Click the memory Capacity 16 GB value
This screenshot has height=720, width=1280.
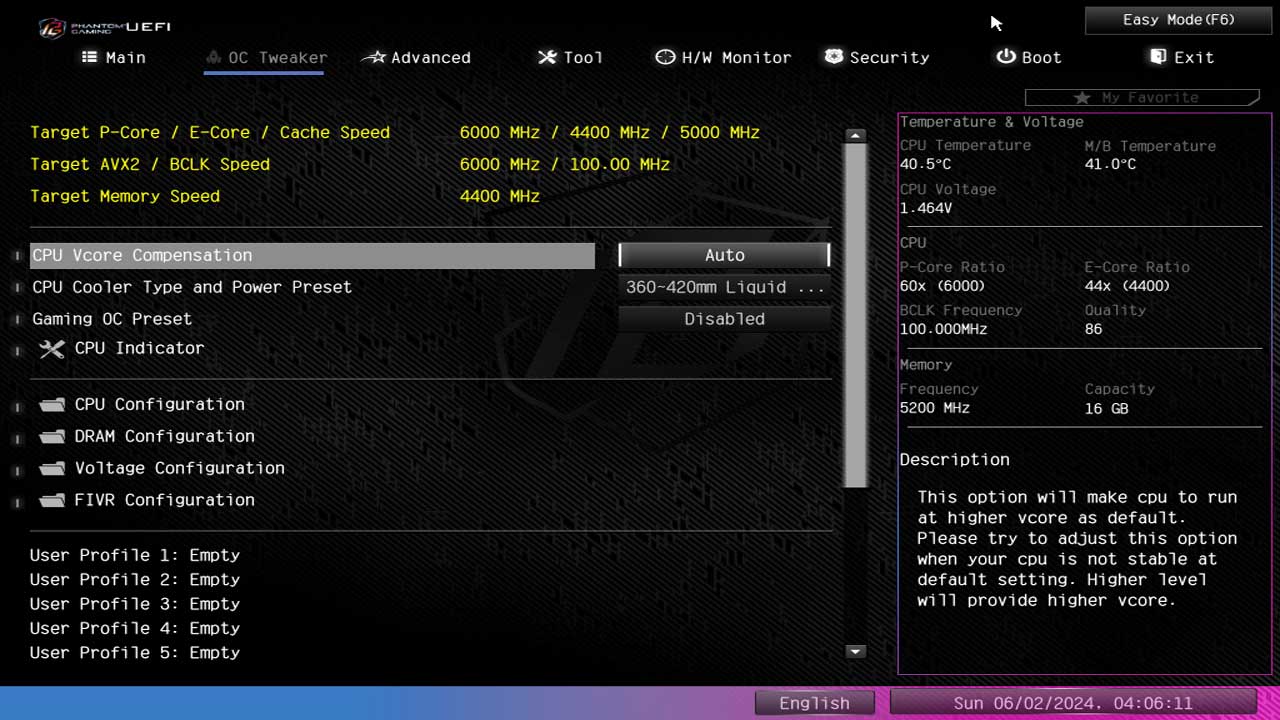(x=1106, y=408)
